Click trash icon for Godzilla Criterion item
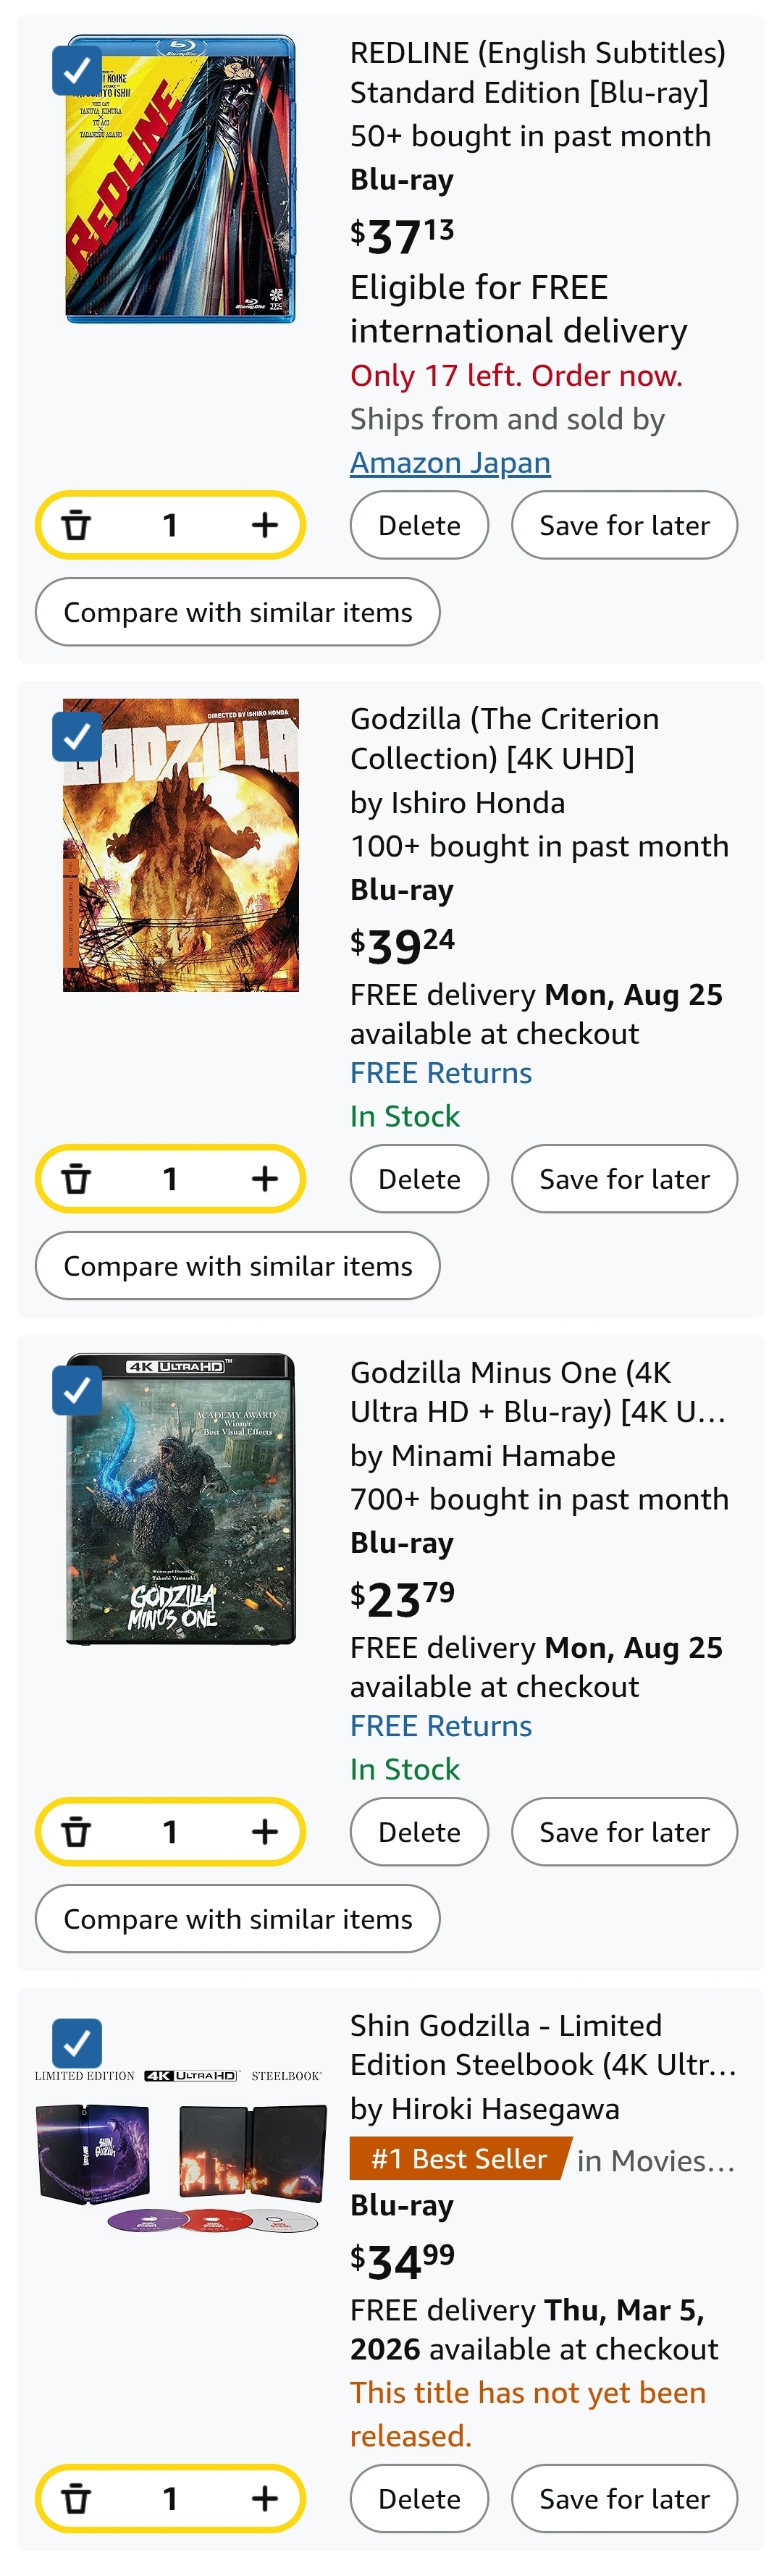The width and height of the screenshot is (782, 2576). pos(77,1179)
